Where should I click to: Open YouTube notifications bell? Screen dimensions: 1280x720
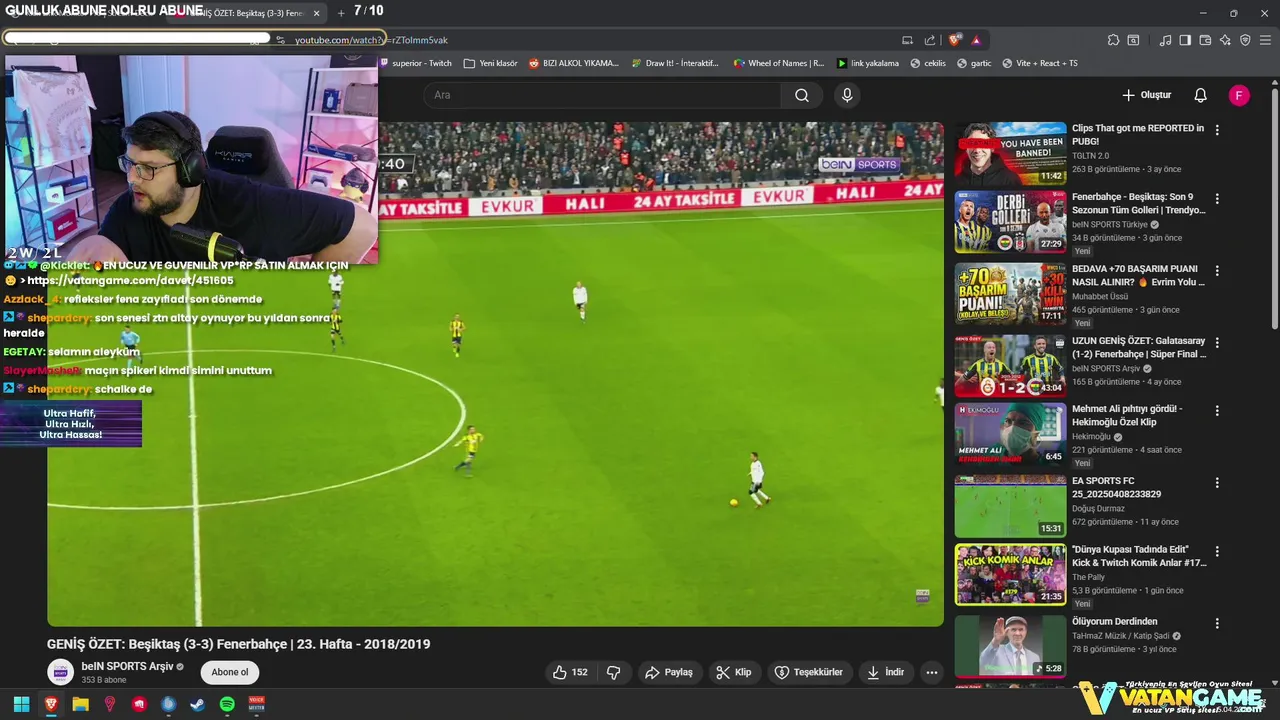pyautogui.click(x=1200, y=95)
